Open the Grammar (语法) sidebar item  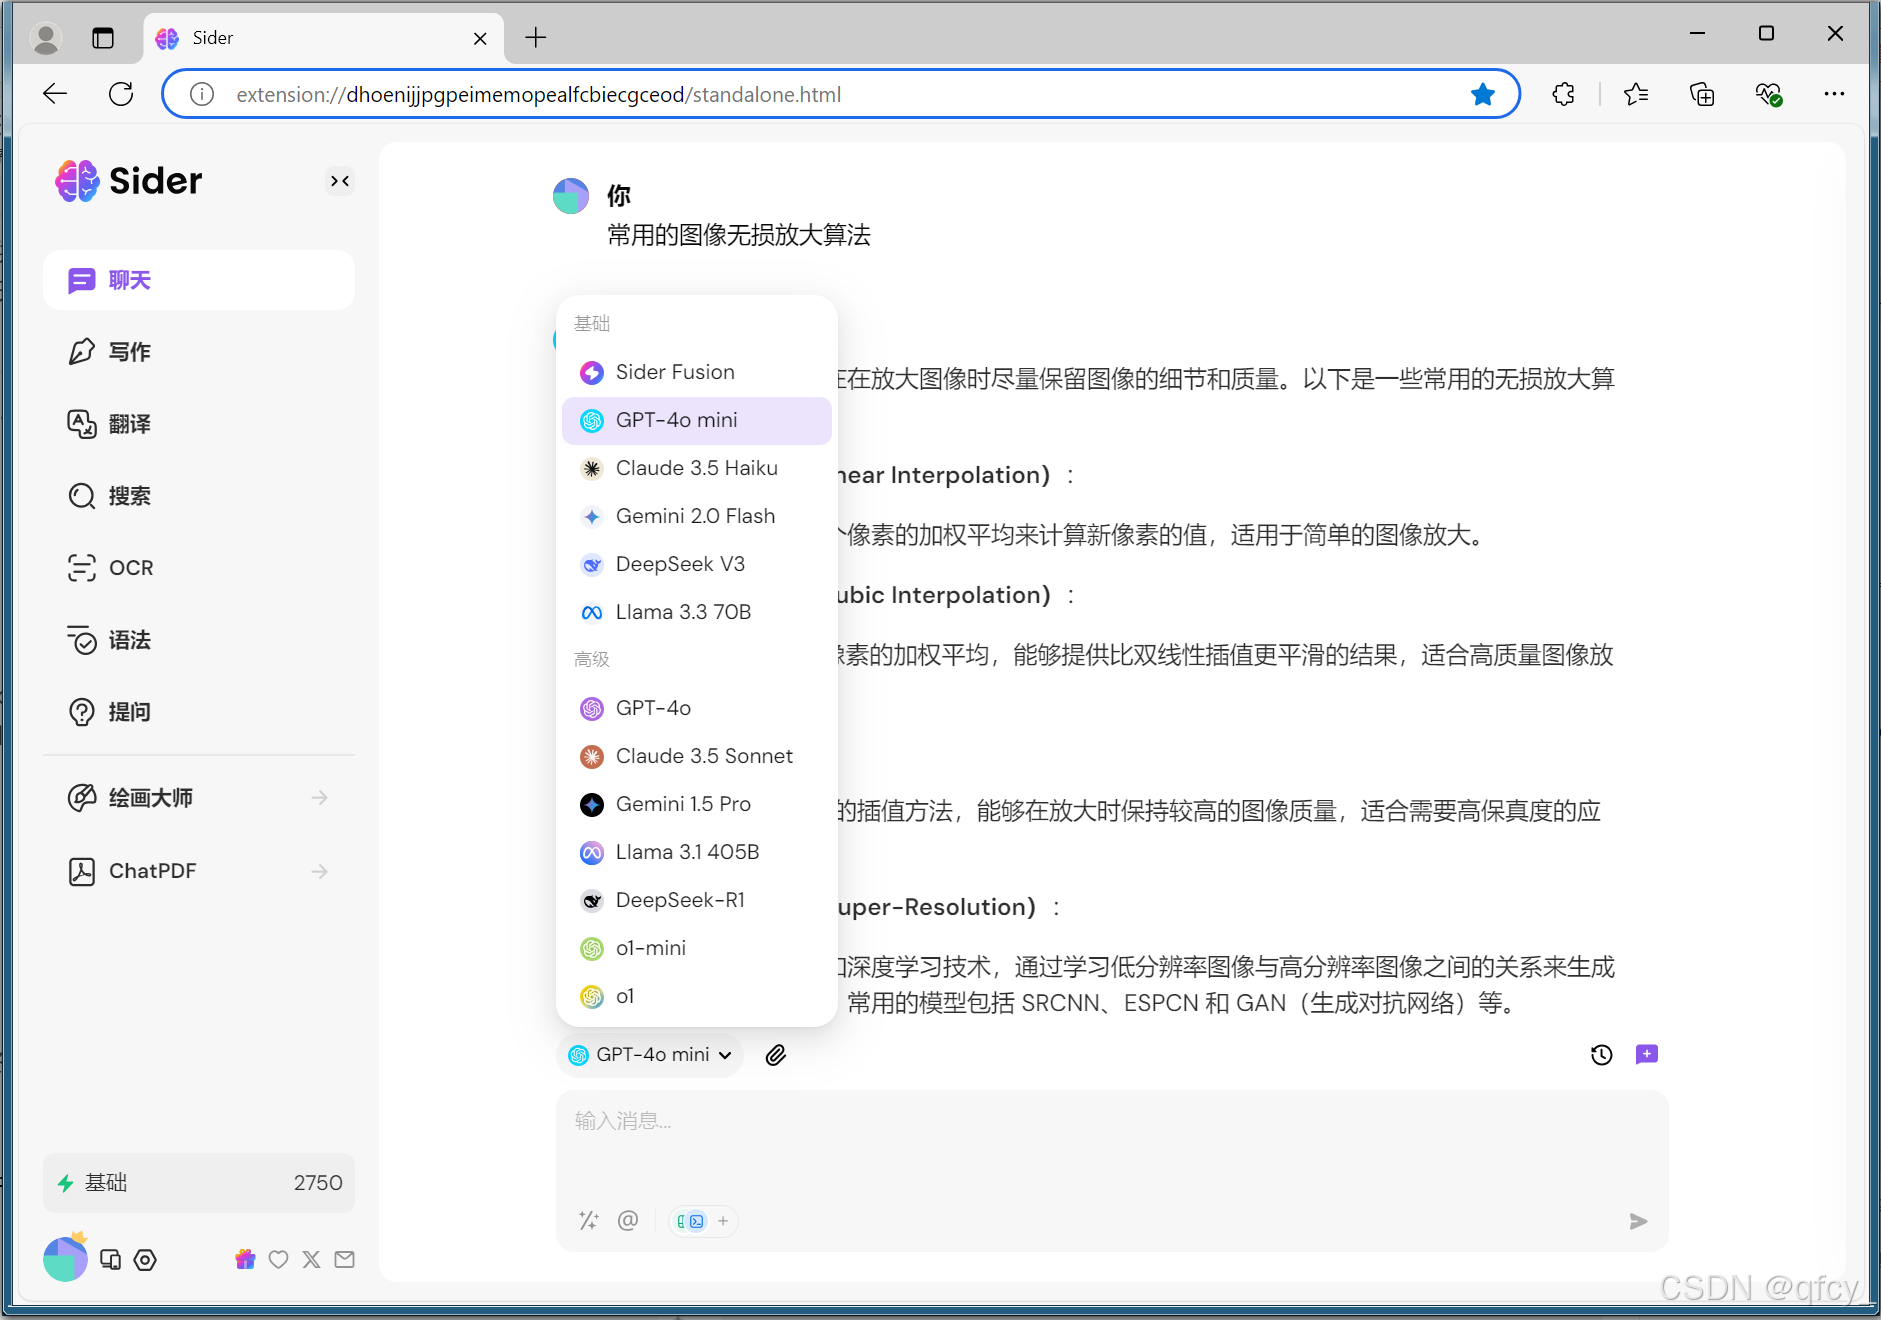pos(199,640)
